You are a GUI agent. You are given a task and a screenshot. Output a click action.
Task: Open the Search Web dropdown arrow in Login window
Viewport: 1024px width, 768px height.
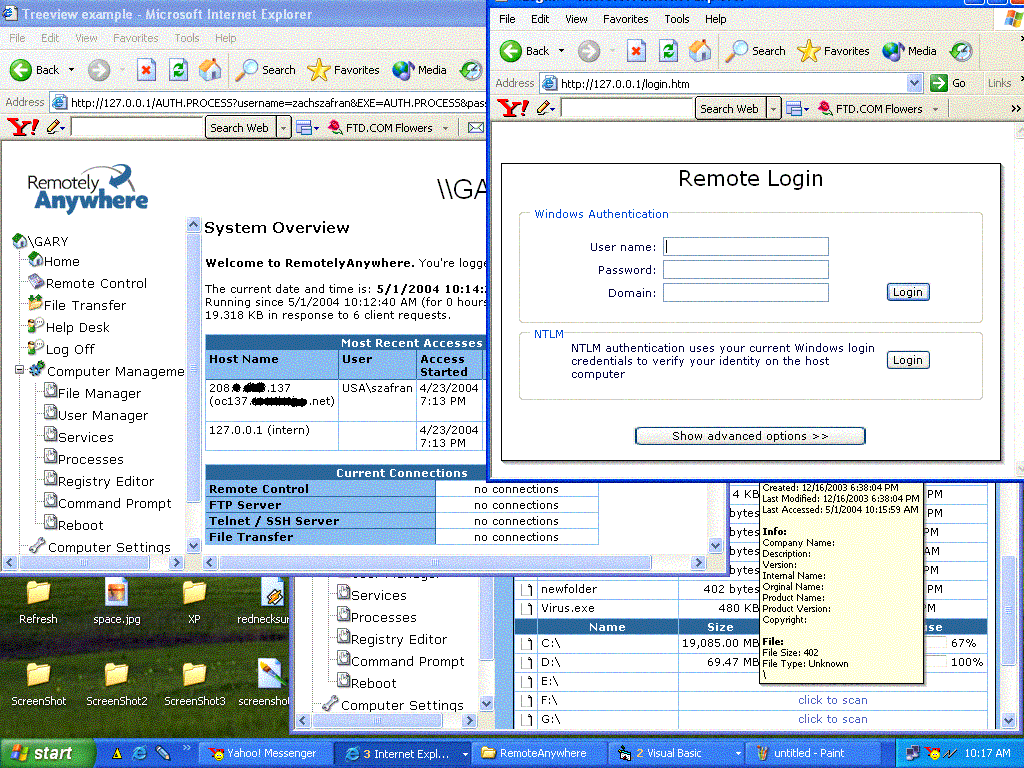click(x=774, y=109)
